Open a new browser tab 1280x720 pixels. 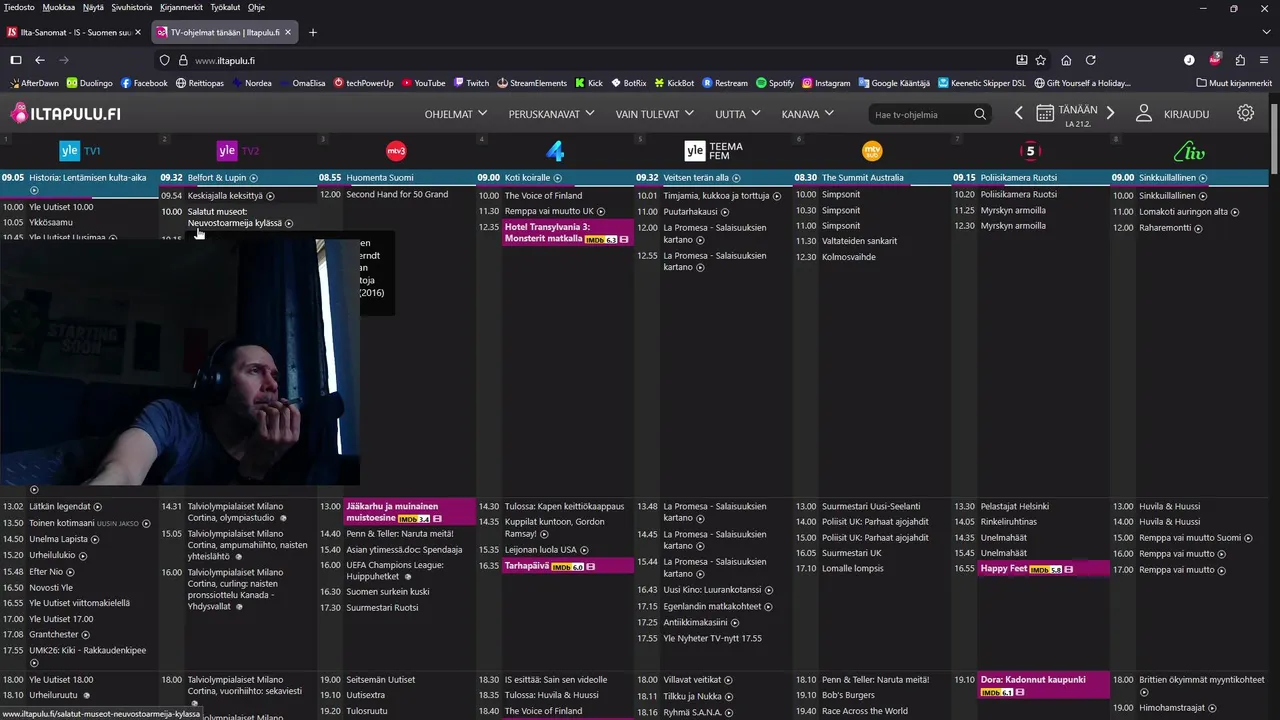[x=313, y=32]
